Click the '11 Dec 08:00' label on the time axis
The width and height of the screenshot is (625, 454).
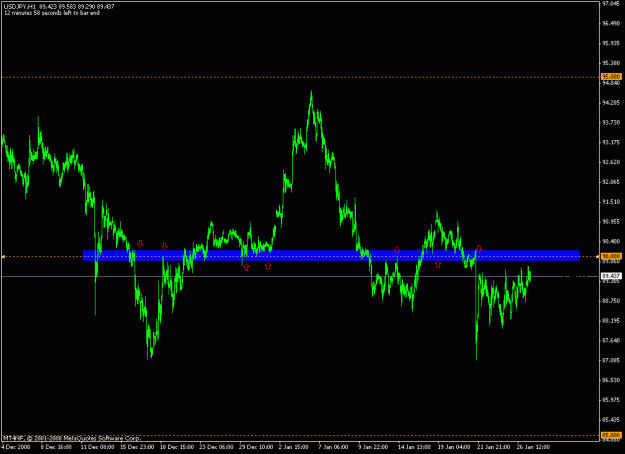[97, 447]
